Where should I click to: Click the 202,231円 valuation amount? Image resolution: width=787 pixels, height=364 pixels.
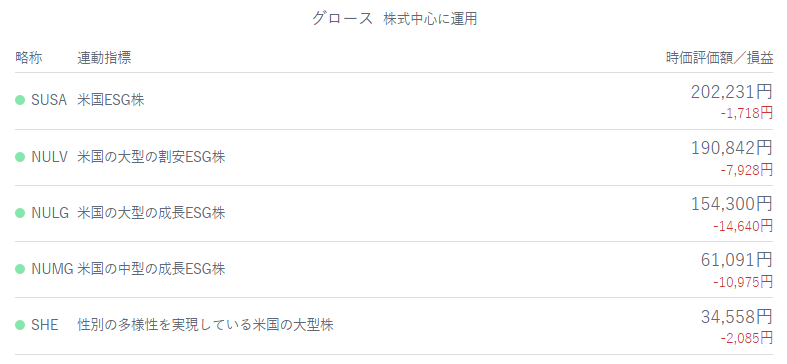(x=732, y=92)
